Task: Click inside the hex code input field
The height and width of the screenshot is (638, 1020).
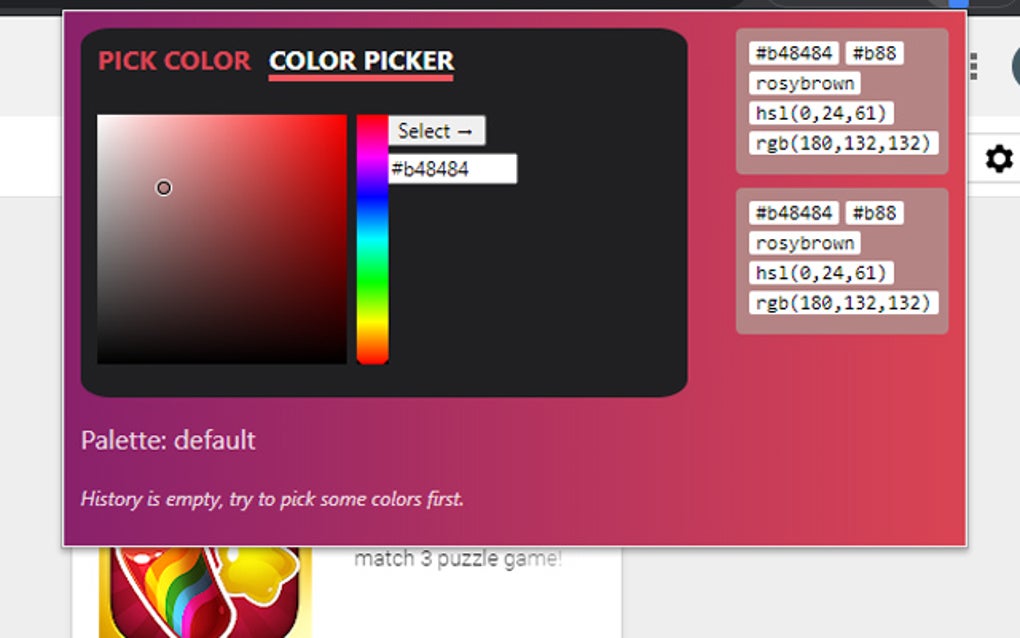Action: click(x=452, y=169)
